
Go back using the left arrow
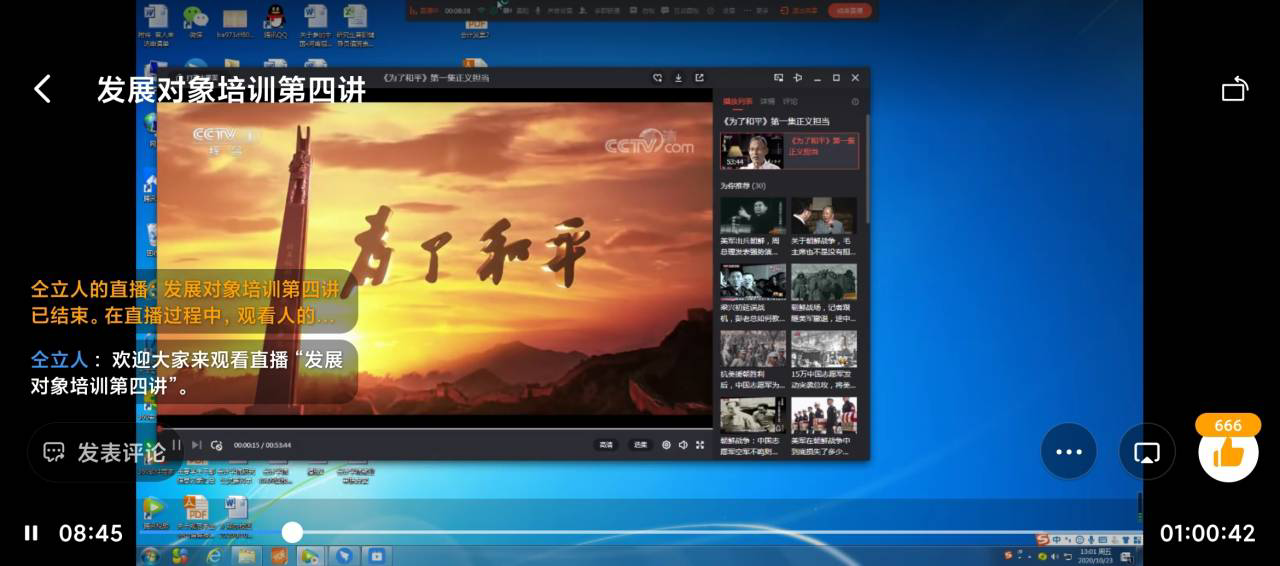tap(42, 89)
